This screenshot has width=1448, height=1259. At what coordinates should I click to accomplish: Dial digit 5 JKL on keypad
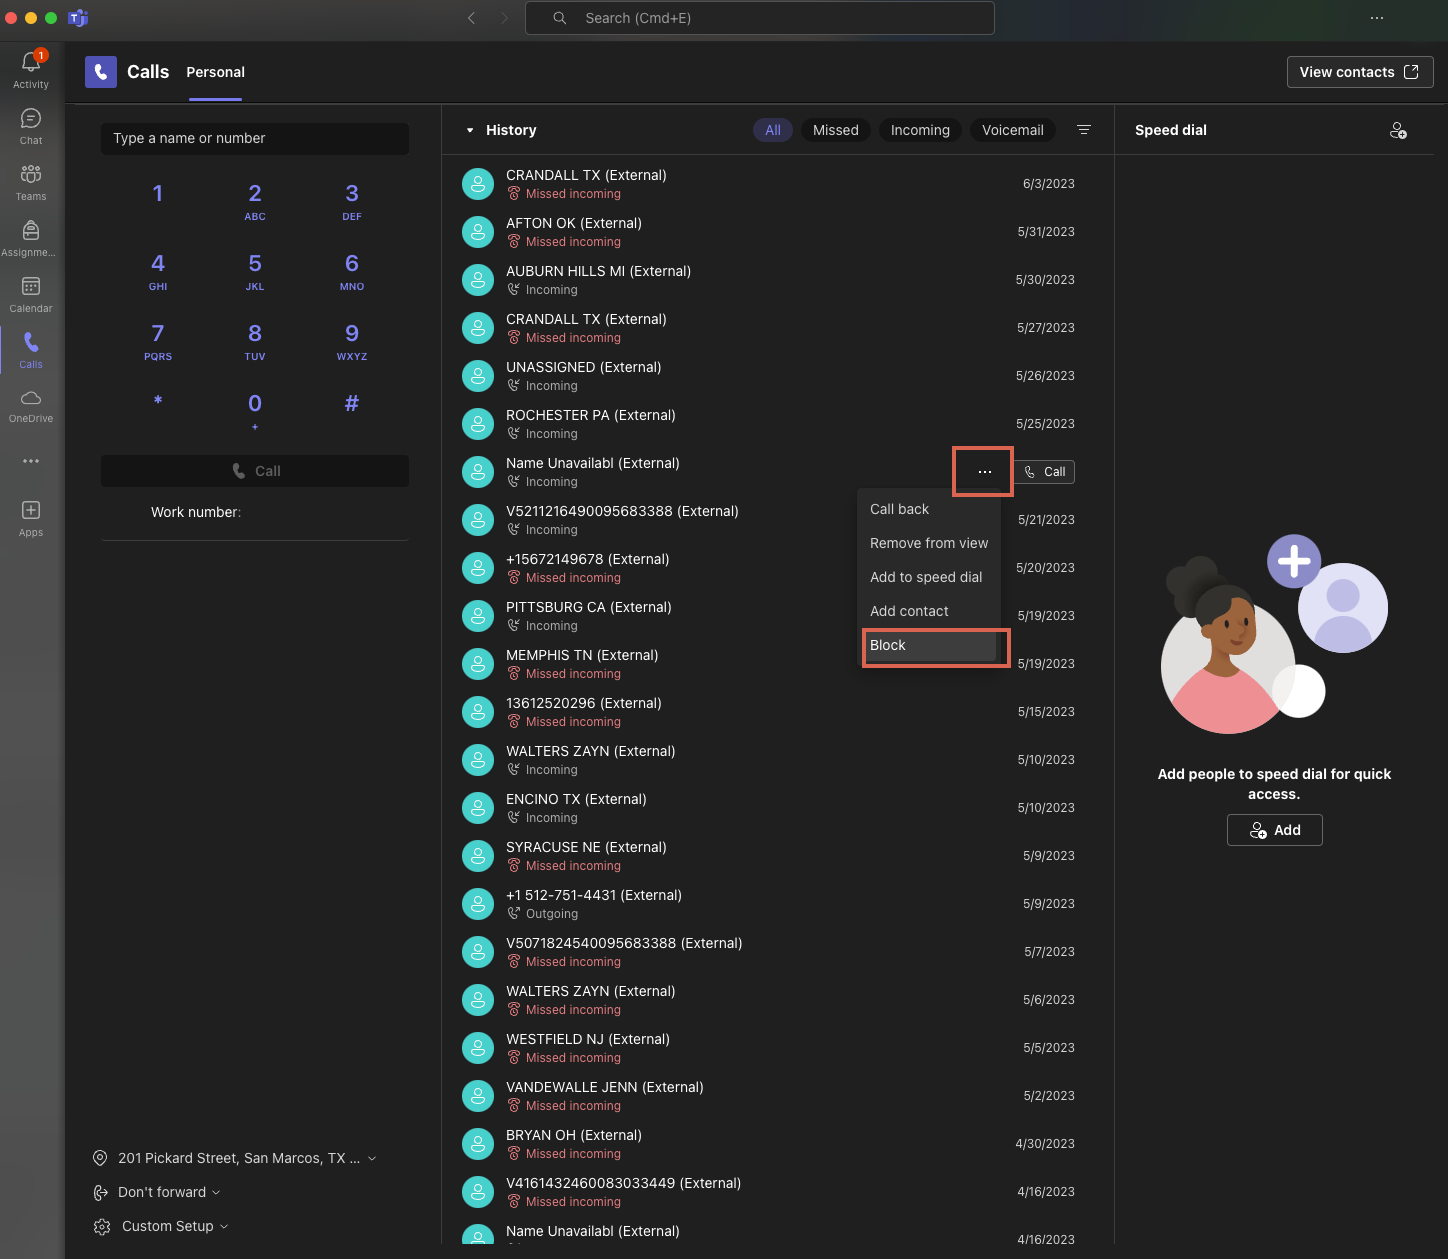tap(255, 272)
